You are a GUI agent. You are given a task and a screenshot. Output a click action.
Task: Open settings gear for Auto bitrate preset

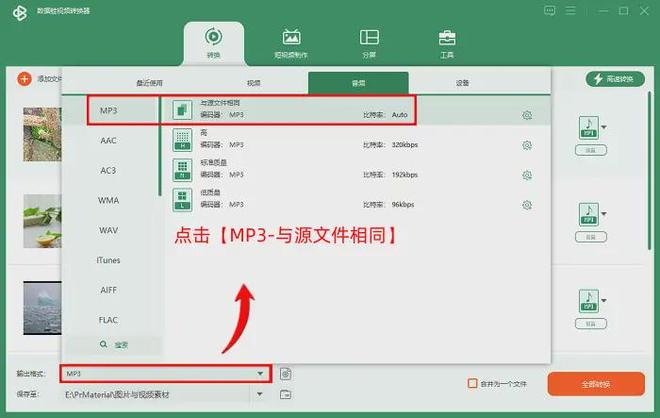[x=527, y=115]
